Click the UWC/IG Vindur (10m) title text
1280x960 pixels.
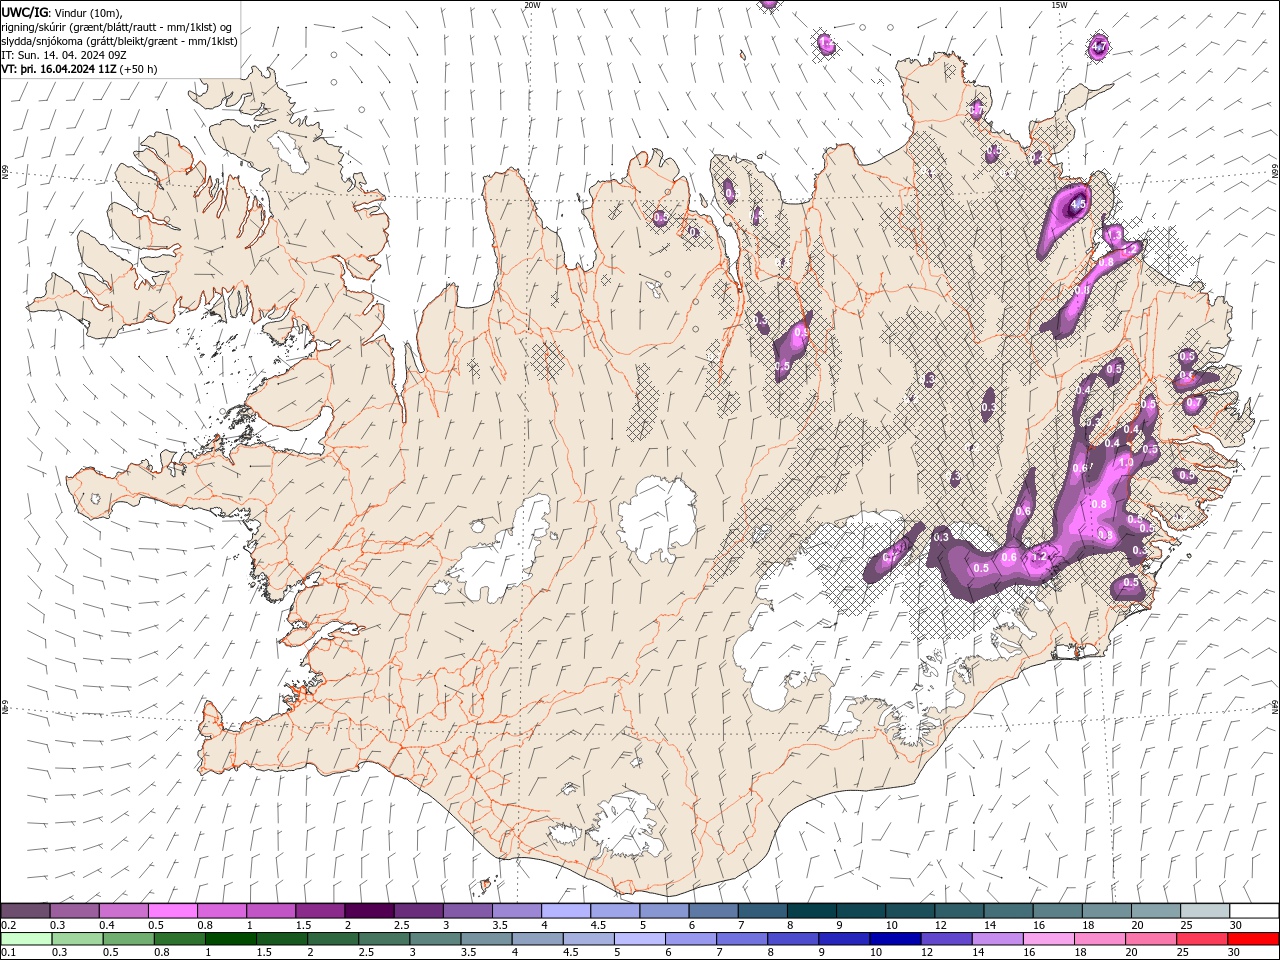pyautogui.click(x=62, y=12)
